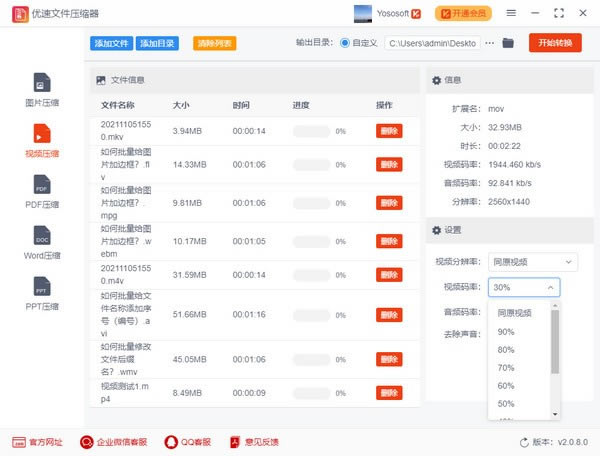Click the 文件信息 panel header icon
Screen dimensions: 600x456
pyautogui.click(x=101, y=80)
